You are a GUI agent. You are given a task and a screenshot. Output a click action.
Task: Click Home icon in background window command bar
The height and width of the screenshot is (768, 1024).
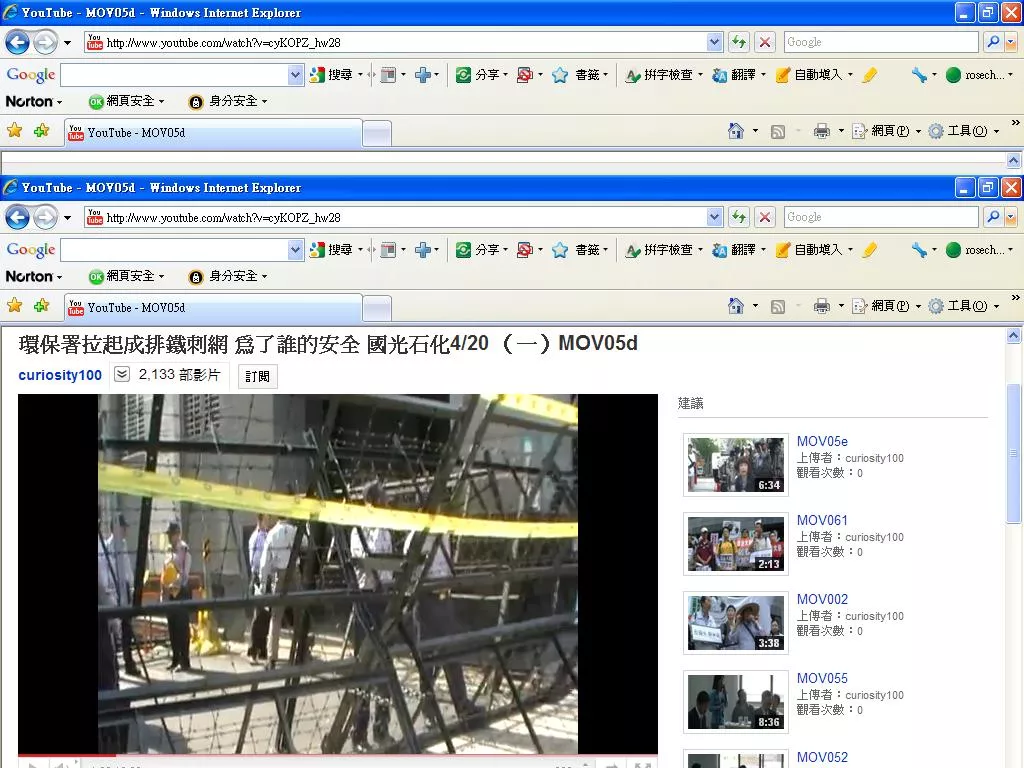point(736,131)
